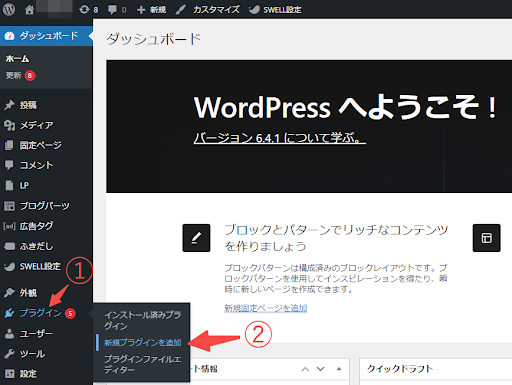Click the コメント sidebar bubble icon

coord(9,165)
